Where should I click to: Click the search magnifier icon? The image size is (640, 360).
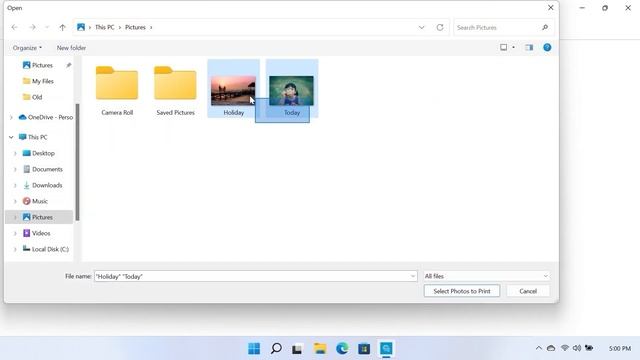click(x=545, y=27)
